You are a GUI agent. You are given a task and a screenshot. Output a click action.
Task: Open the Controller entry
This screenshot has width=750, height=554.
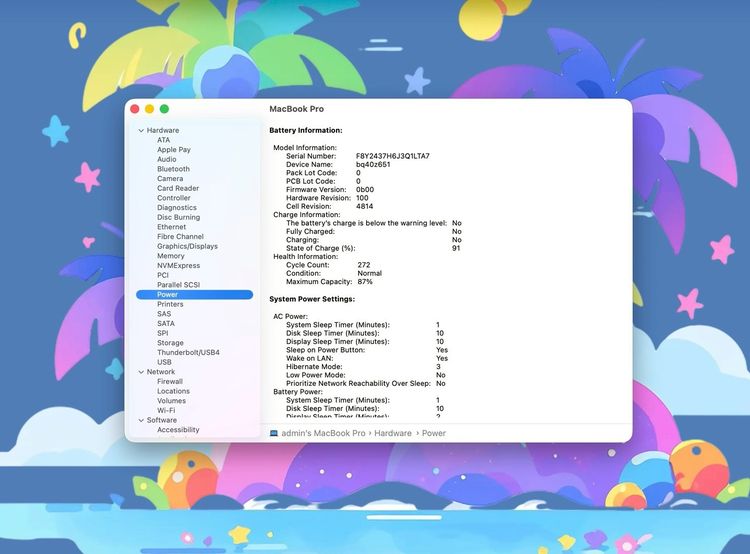174,198
